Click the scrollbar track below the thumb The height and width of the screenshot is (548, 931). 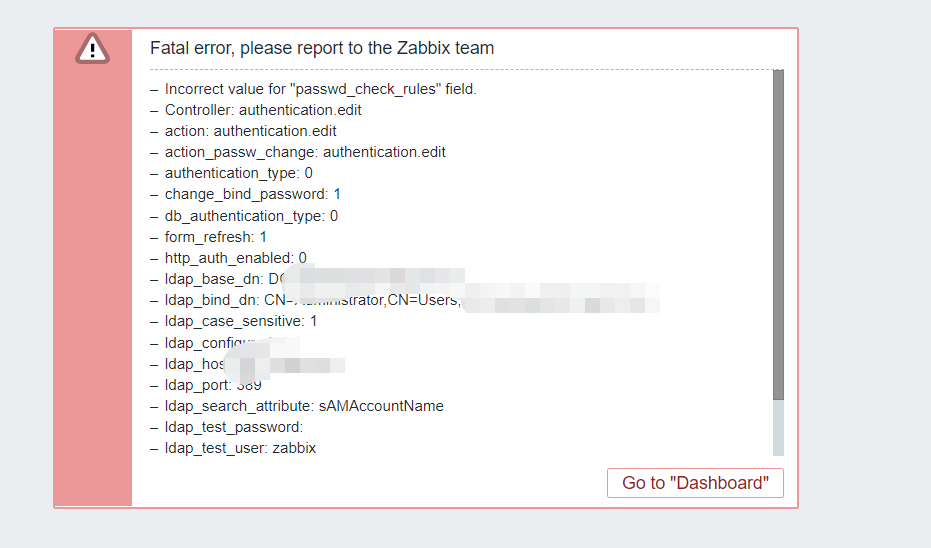click(x=778, y=428)
